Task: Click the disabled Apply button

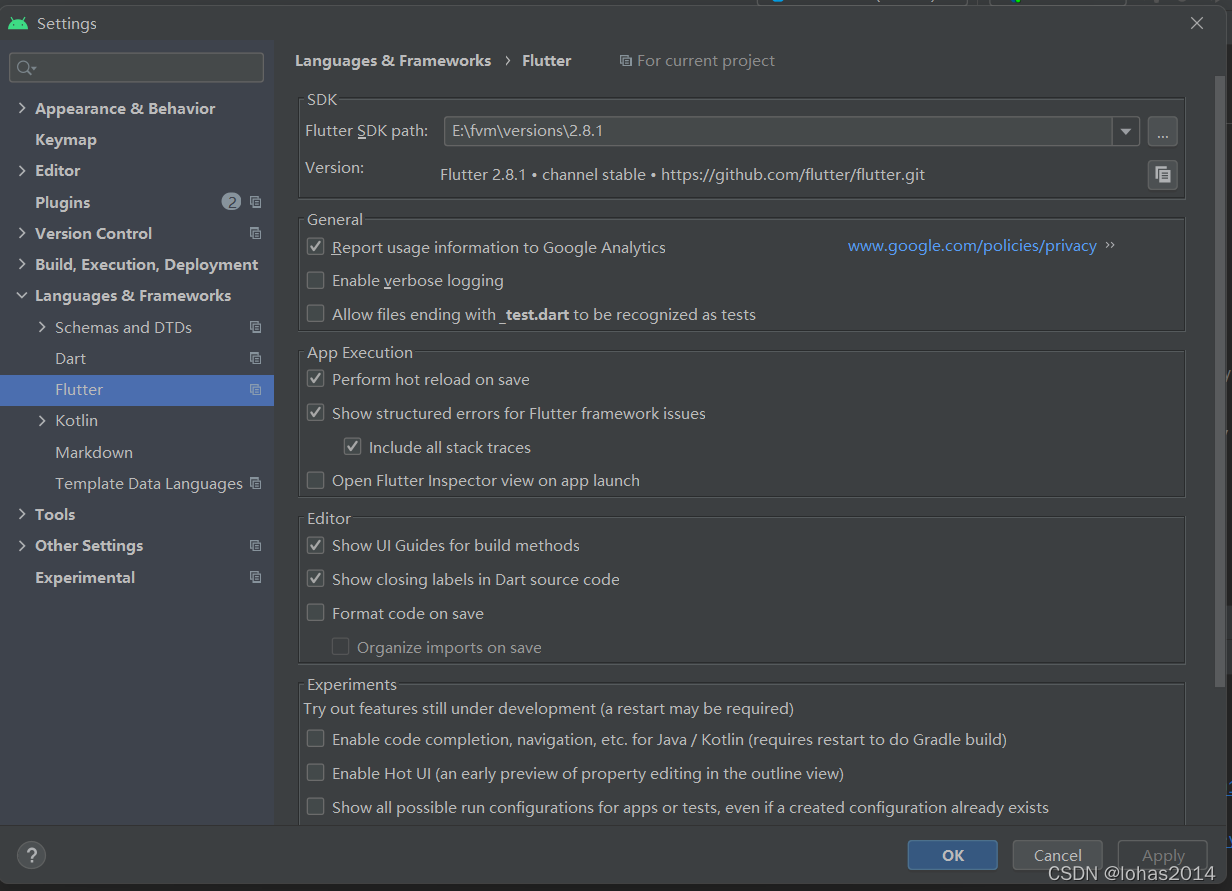Action: point(1163,855)
